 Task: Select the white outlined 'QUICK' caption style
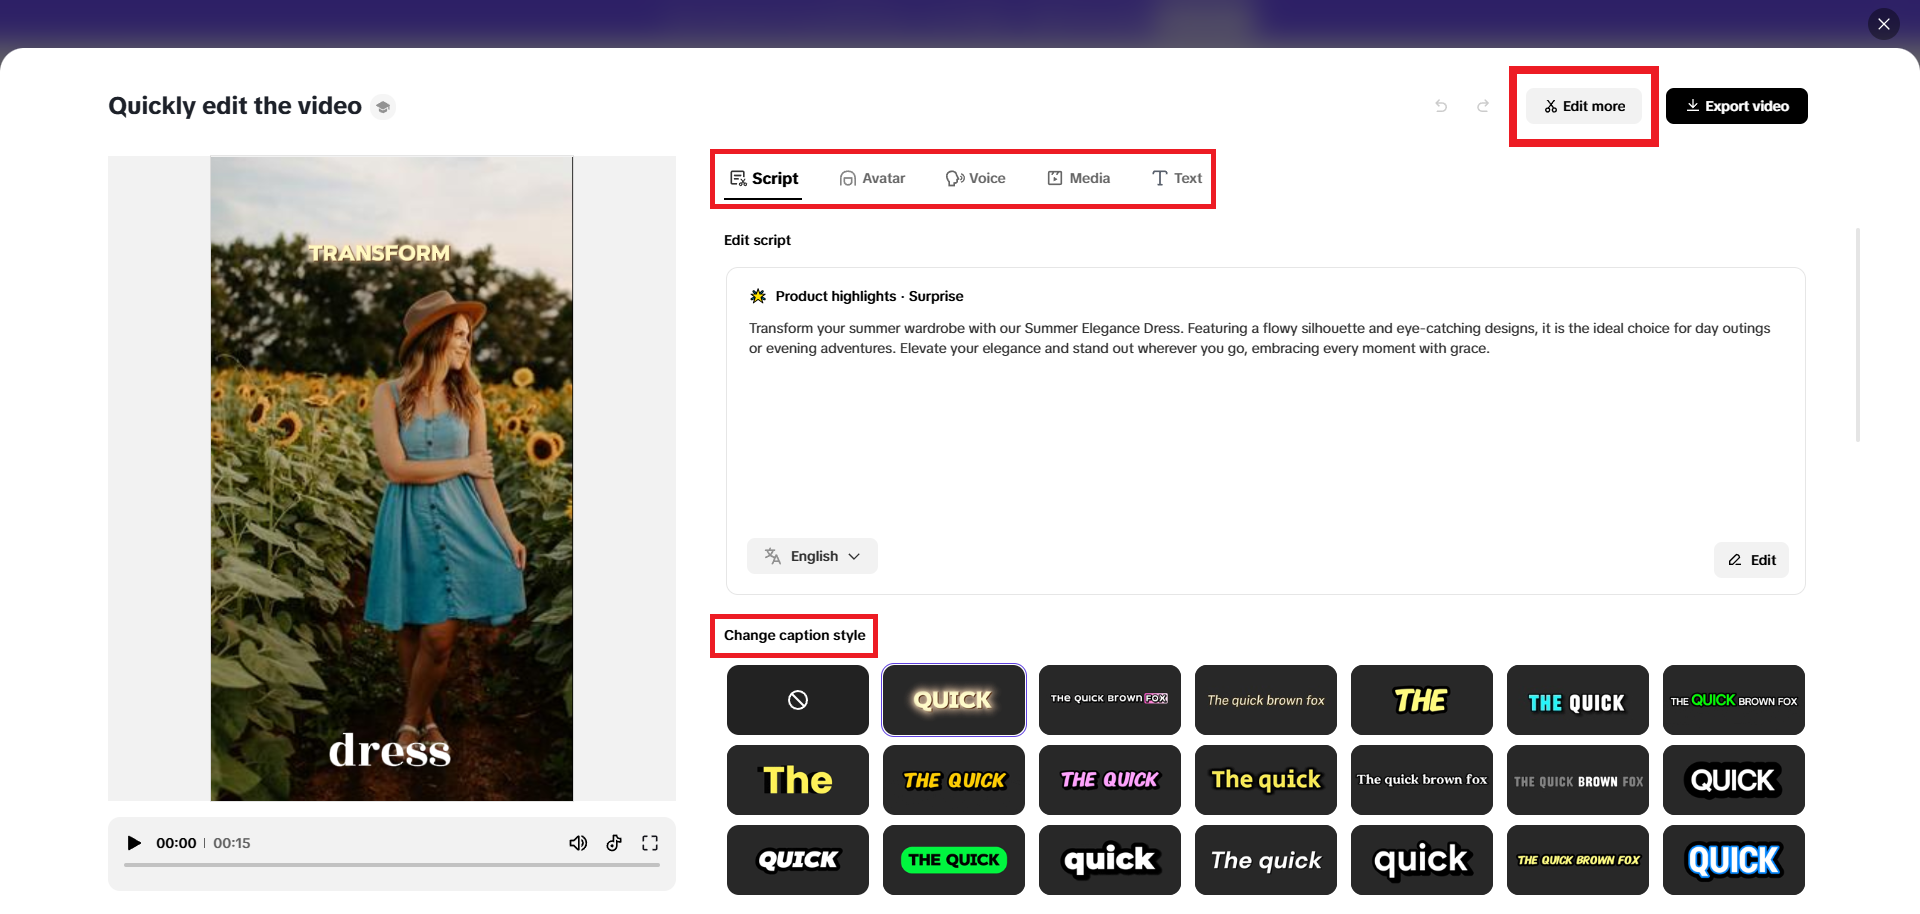point(1734,780)
